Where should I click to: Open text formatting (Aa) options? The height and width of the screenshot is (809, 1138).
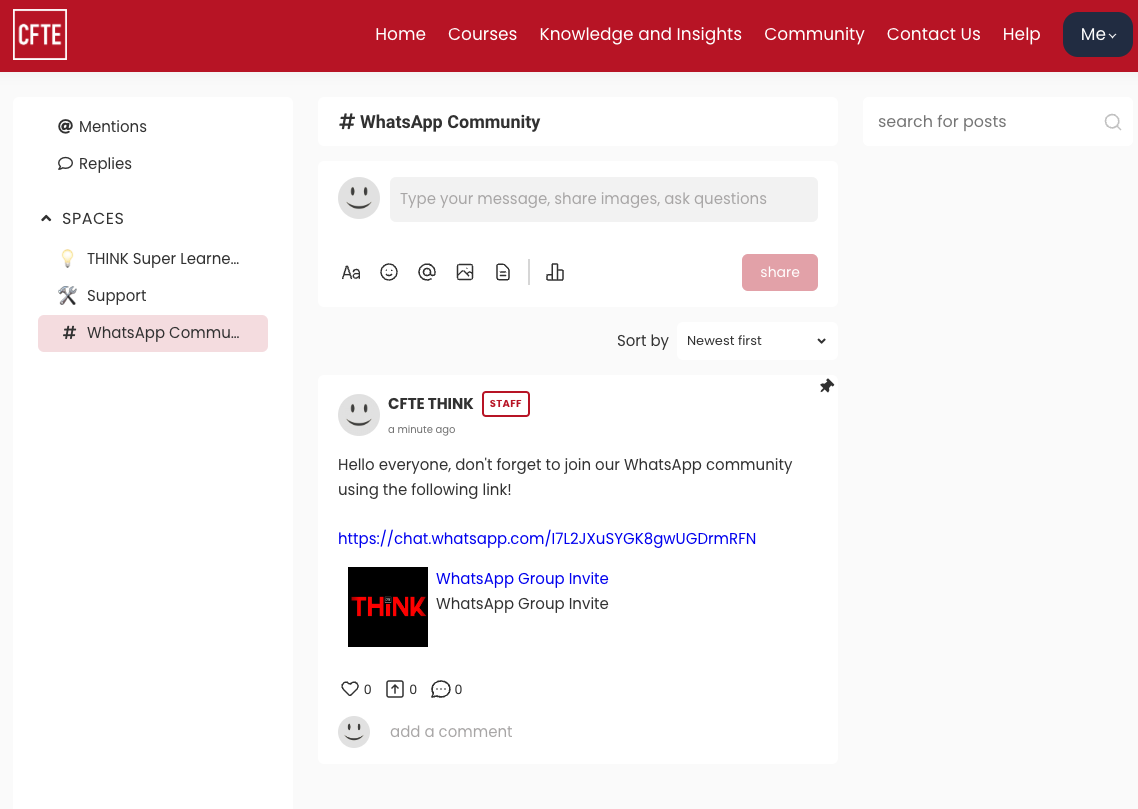click(x=351, y=273)
